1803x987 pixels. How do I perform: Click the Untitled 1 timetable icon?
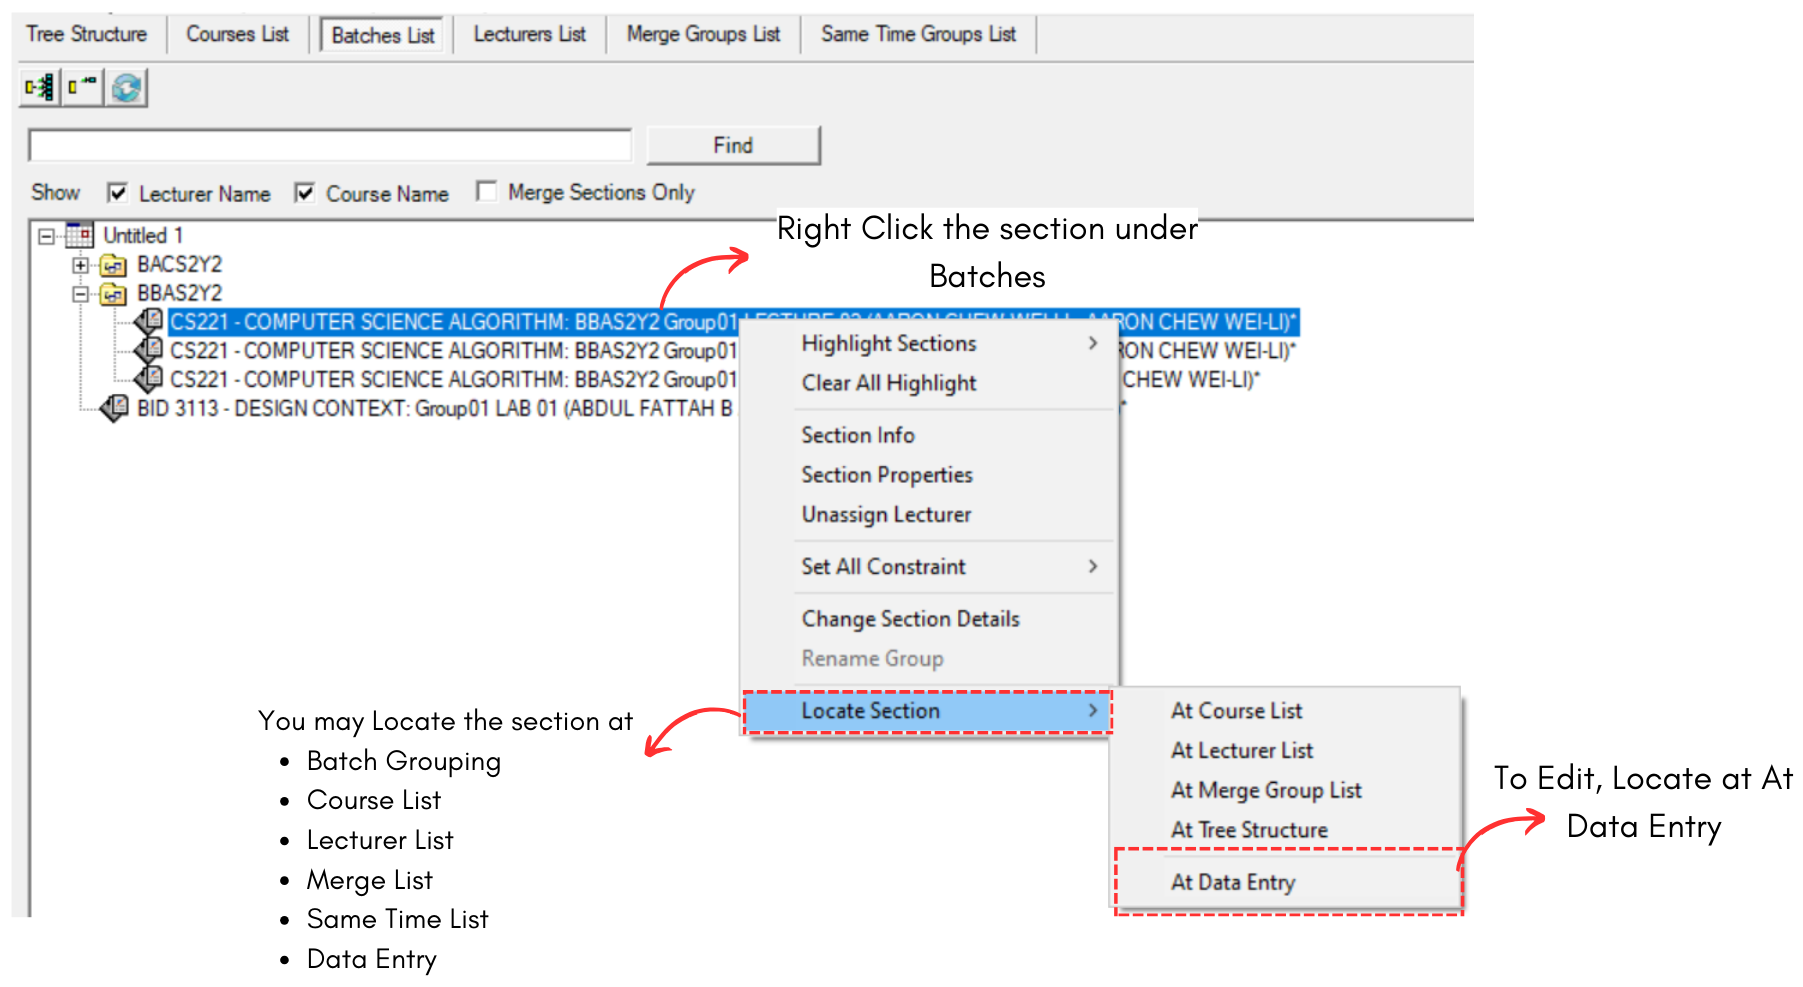80,236
